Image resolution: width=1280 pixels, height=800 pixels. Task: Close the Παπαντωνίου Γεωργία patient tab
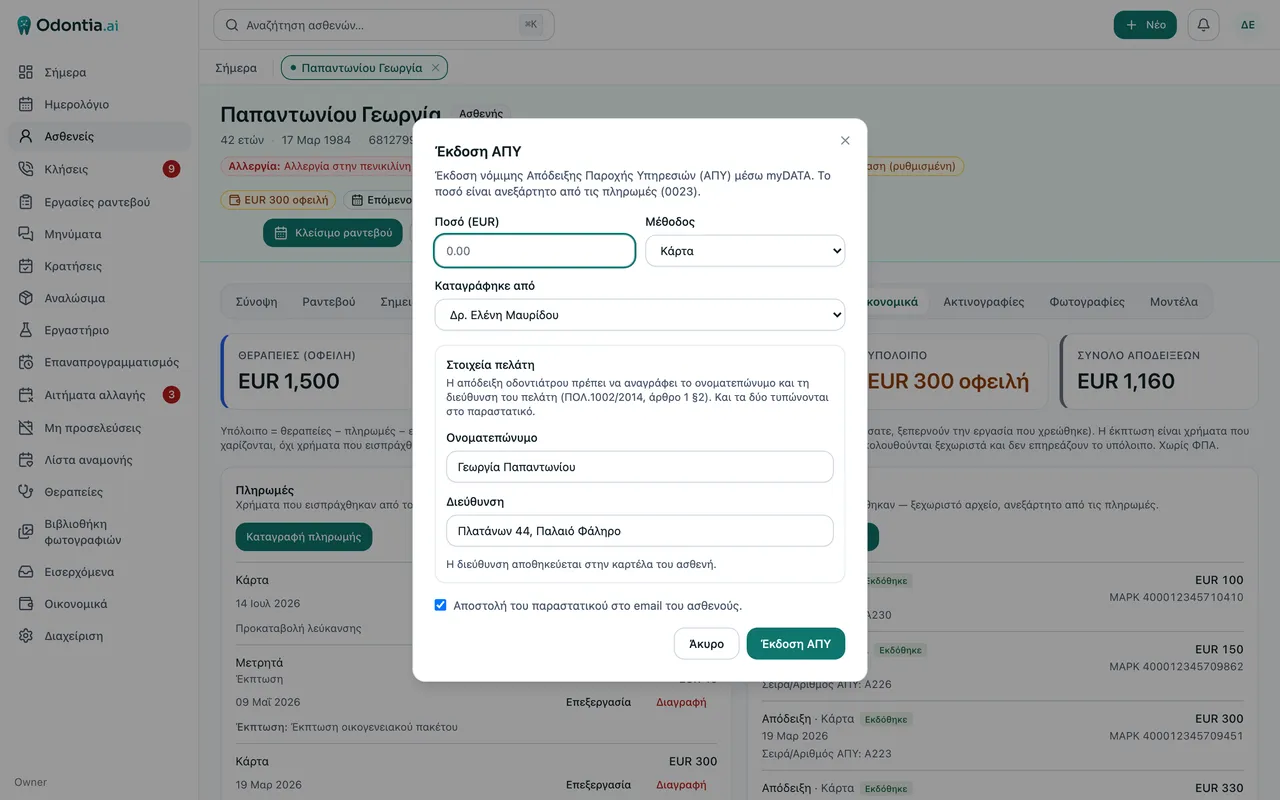click(x=435, y=68)
